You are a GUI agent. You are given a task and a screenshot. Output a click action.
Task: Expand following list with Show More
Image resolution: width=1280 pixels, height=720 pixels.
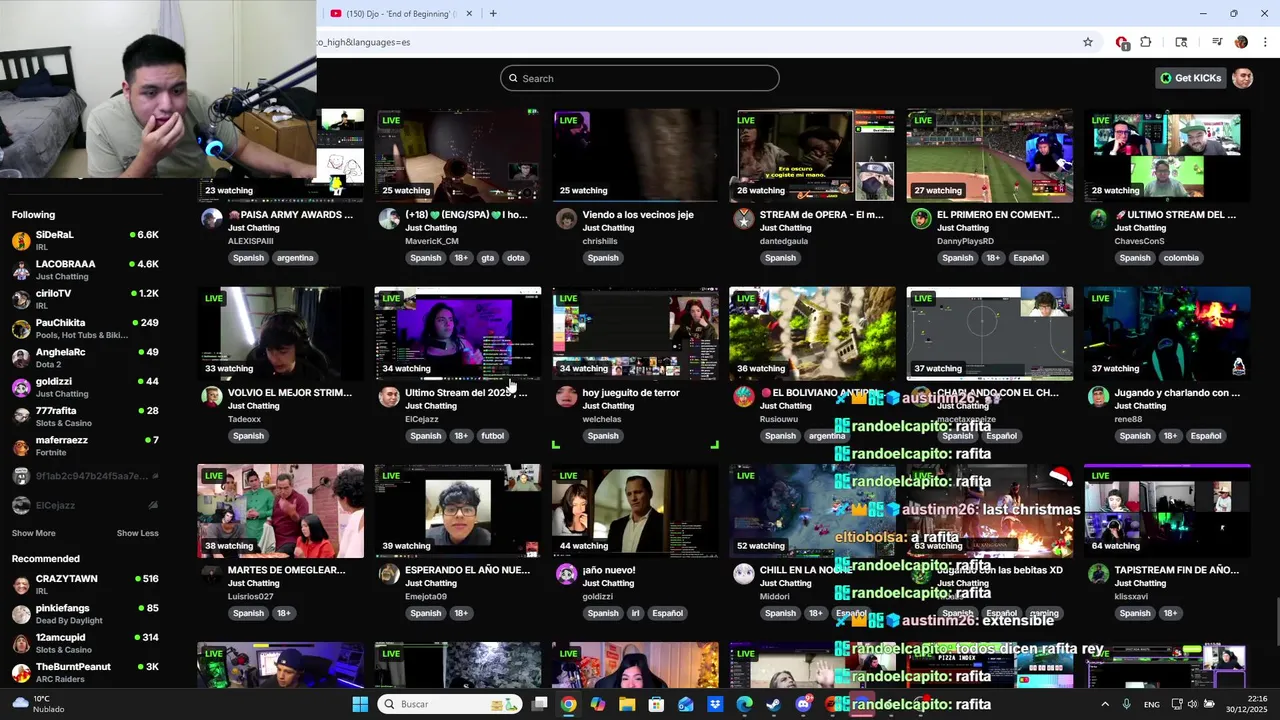point(33,533)
